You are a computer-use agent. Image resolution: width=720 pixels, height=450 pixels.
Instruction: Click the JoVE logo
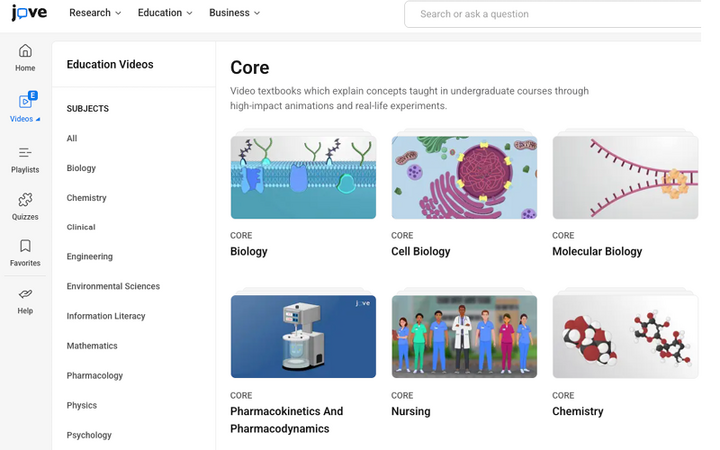(x=29, y=14)
